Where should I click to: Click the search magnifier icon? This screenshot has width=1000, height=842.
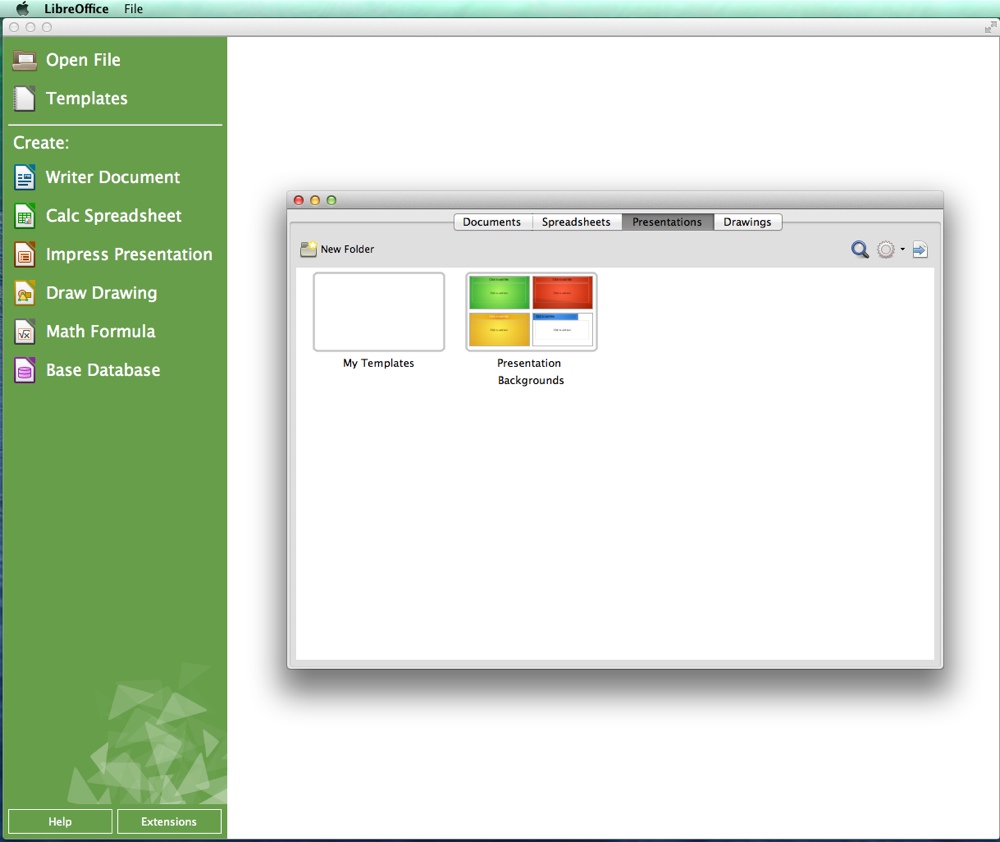point(860,249)
